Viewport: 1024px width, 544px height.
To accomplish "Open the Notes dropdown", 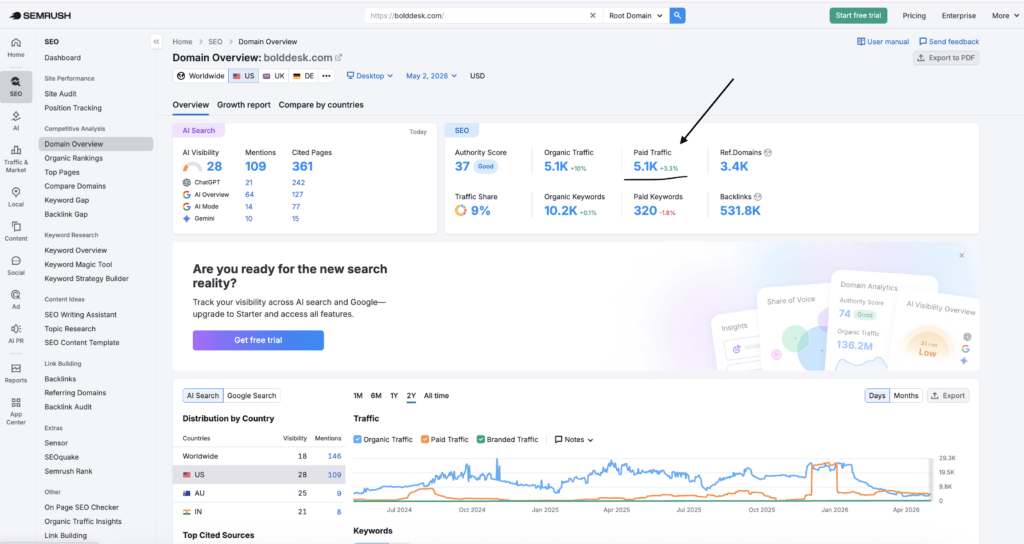I will (573, 440).
